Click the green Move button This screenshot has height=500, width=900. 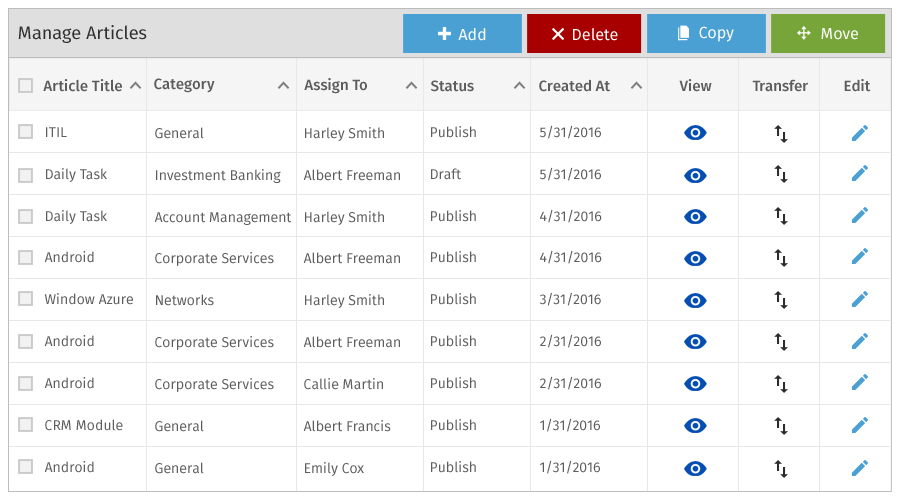pos(828,34)
